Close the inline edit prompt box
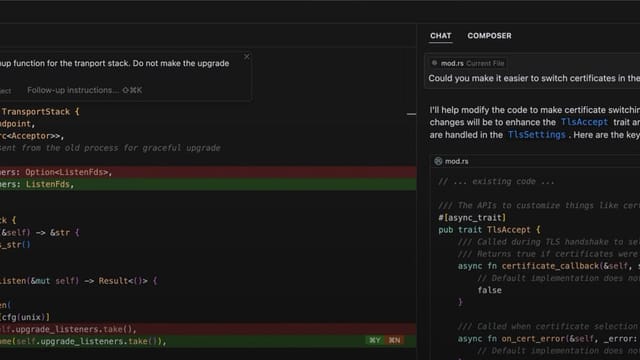This screenshot has height=360, width=640. point(247,57)
